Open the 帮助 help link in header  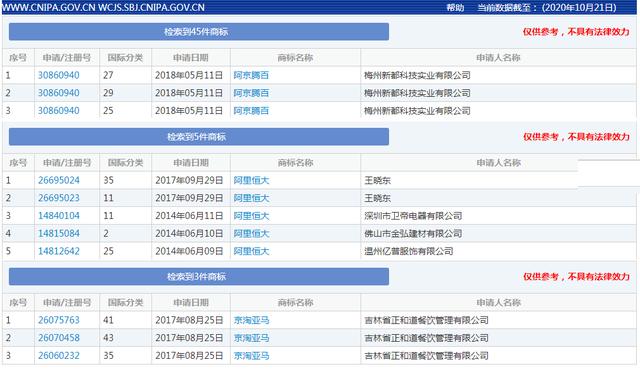(455, 7)
